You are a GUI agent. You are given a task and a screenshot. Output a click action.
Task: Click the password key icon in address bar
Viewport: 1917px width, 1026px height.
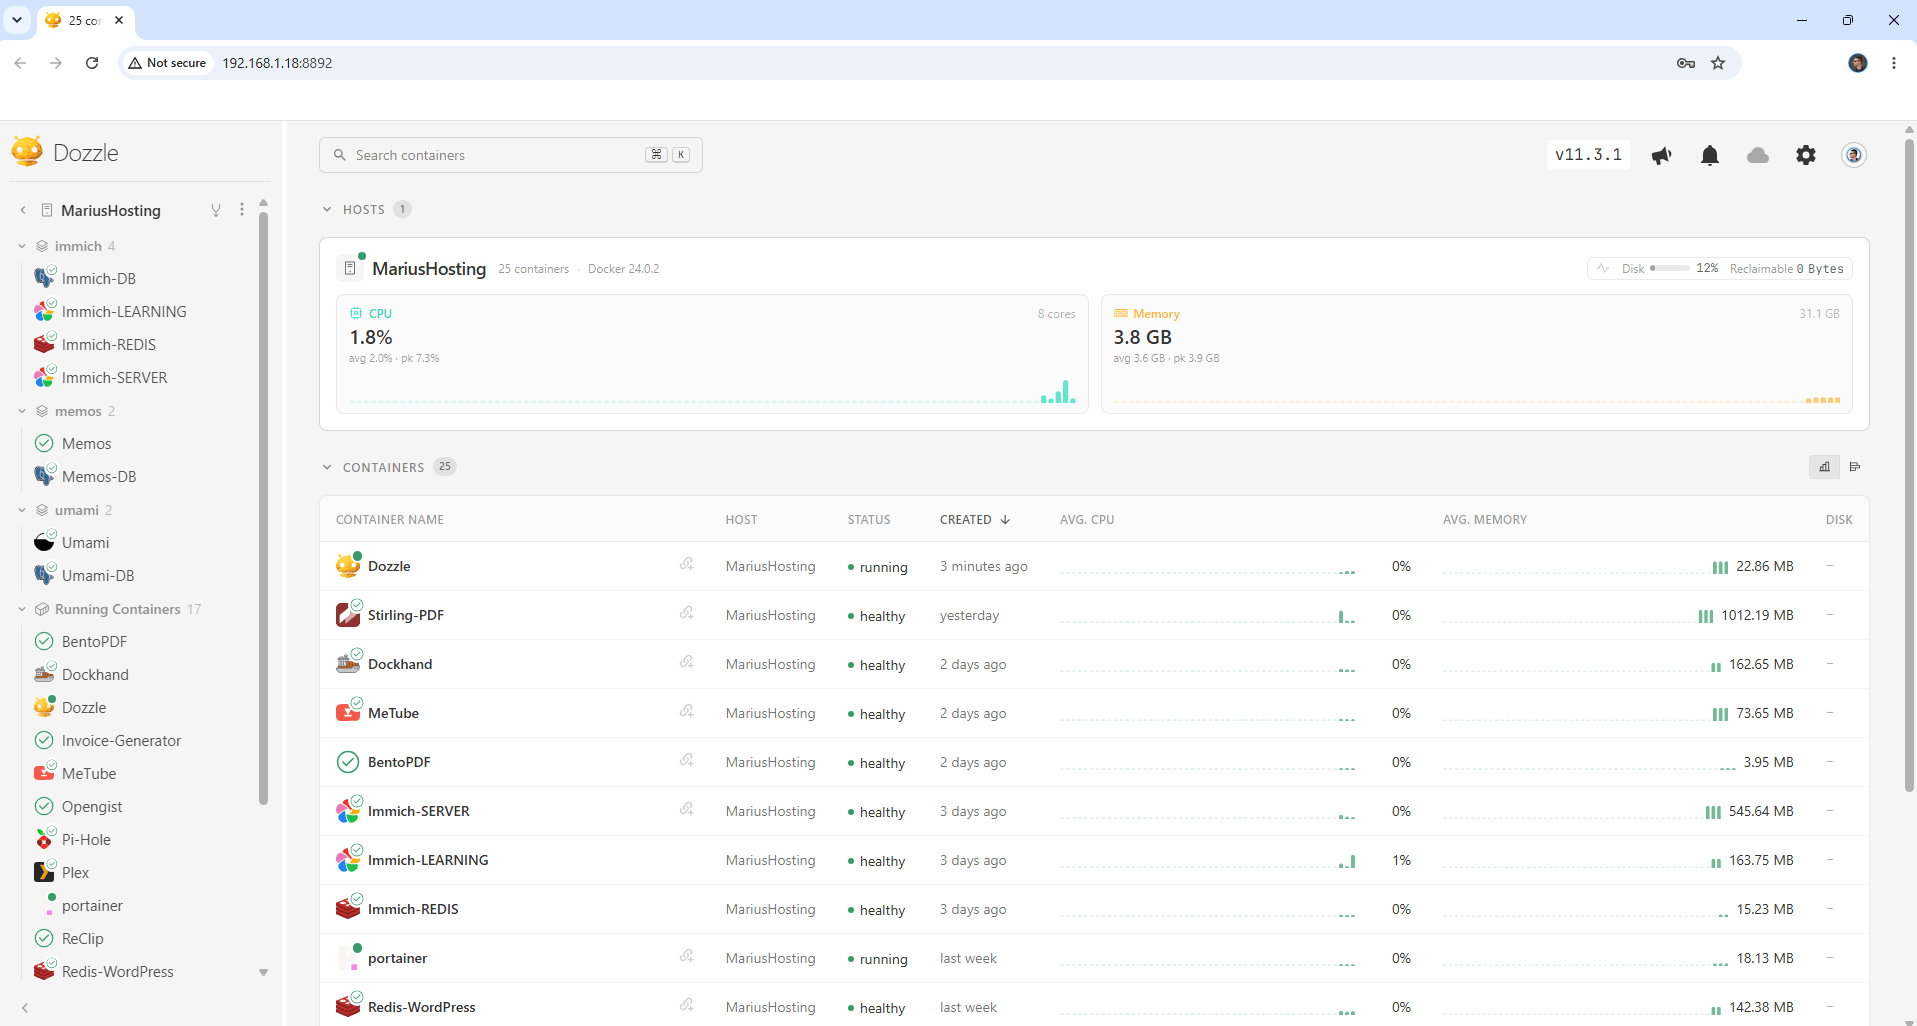tap(1686, 63)
